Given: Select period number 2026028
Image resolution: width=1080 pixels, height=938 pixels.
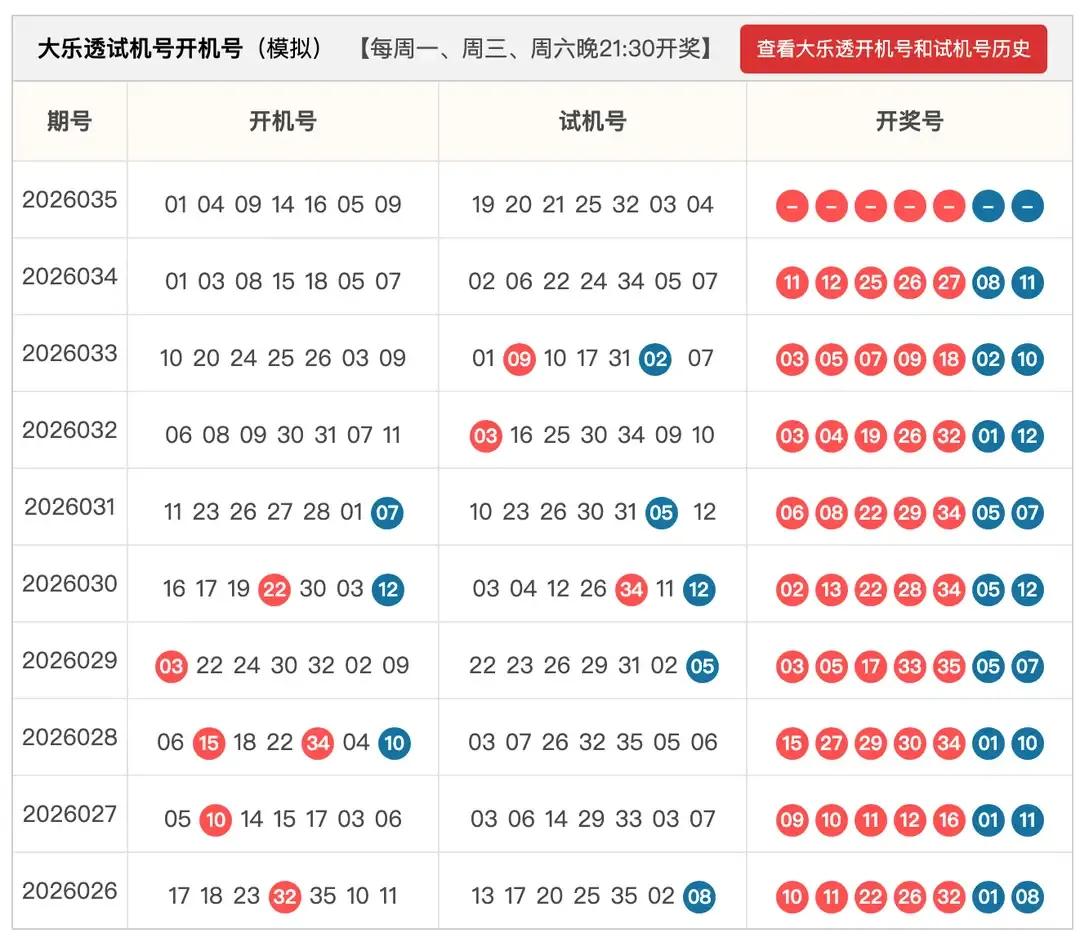Looking at the screenshot, I should (70, 738).
